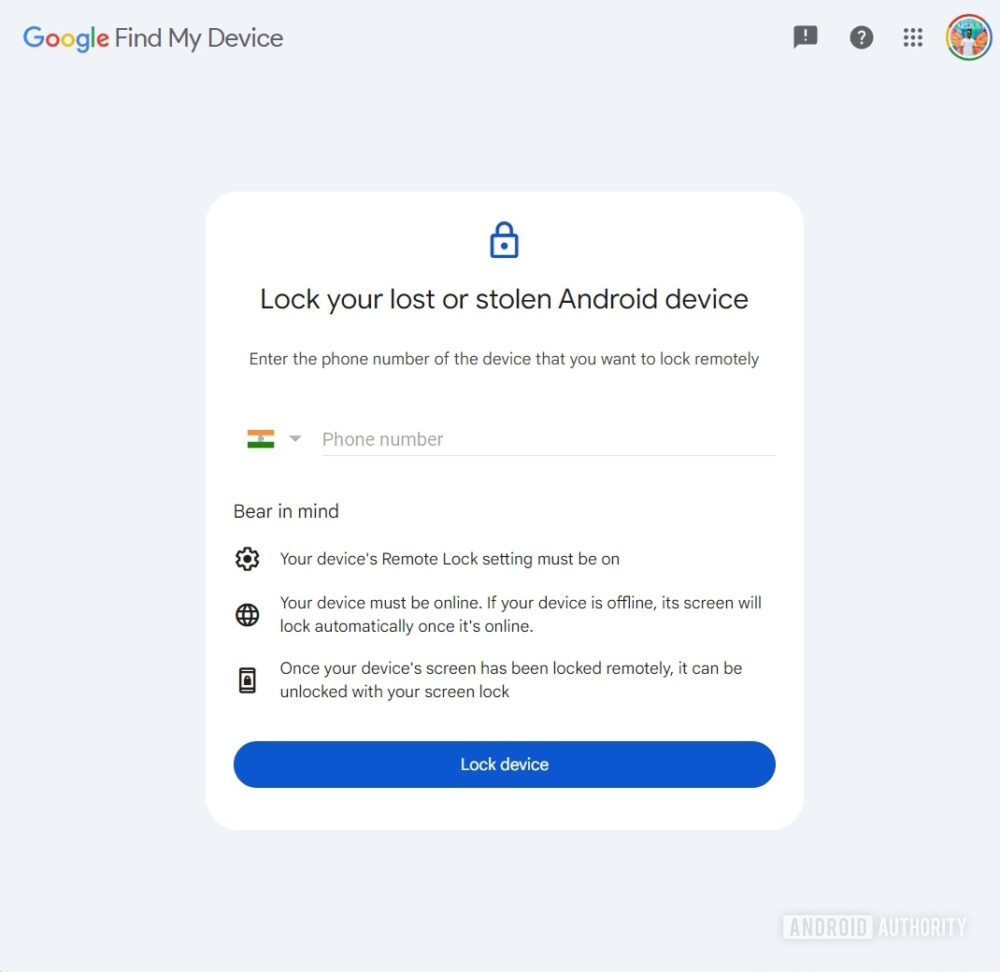Screen dimensions: 1000x972
Task: Click the globe online icon
Action: [x=247, y=615]
